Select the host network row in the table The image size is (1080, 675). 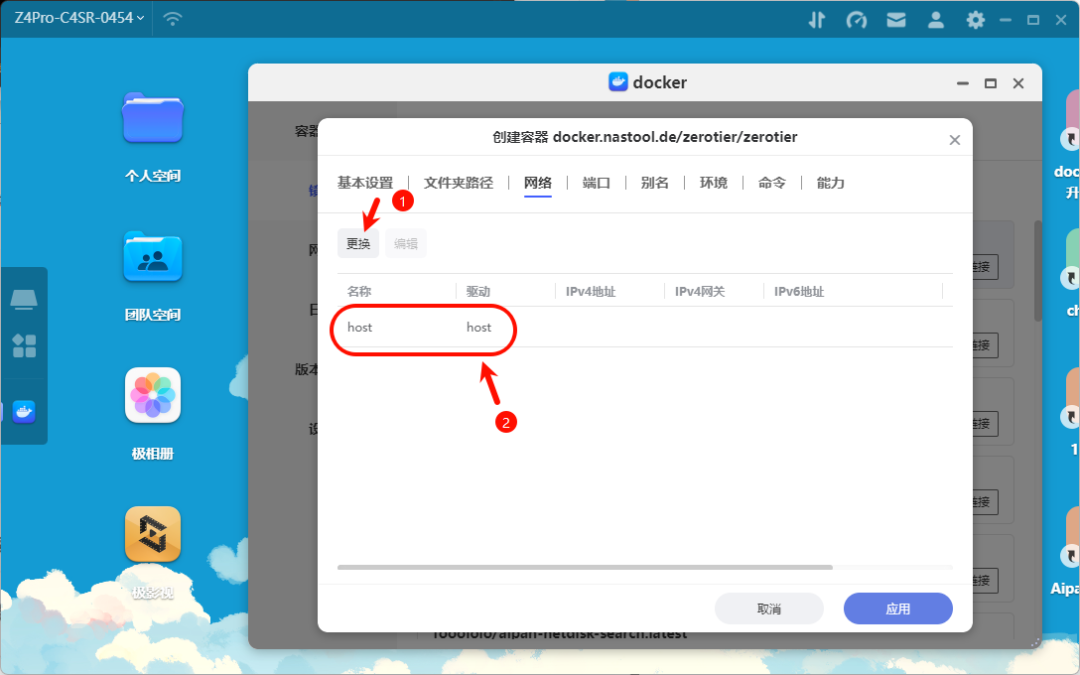coord(420,327)
